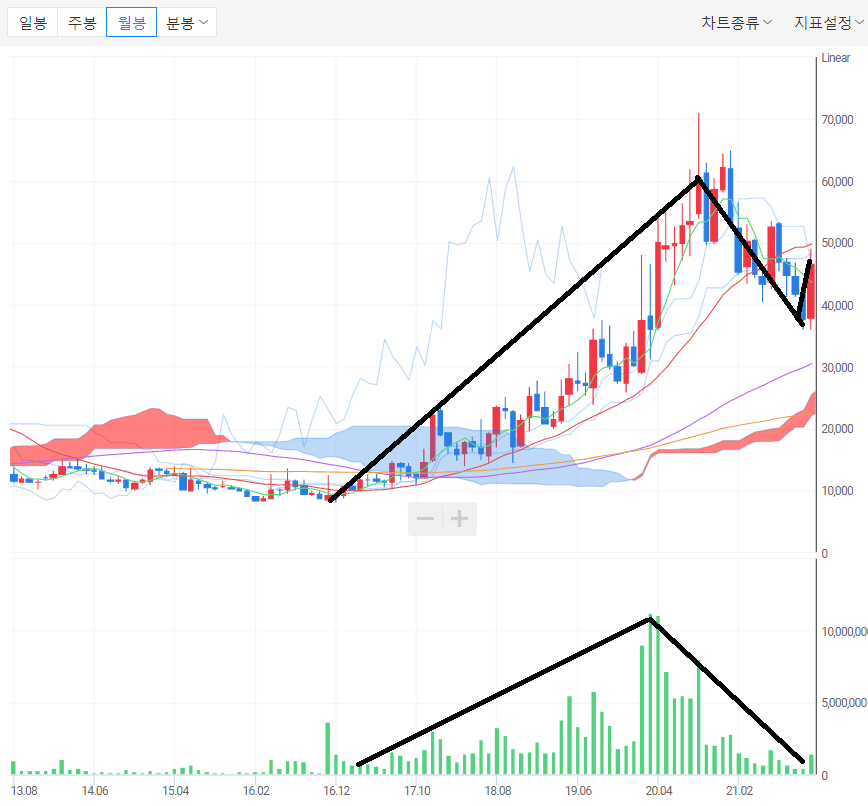
Task: Click the 18.08 date axis label
Action: (498, 790)
